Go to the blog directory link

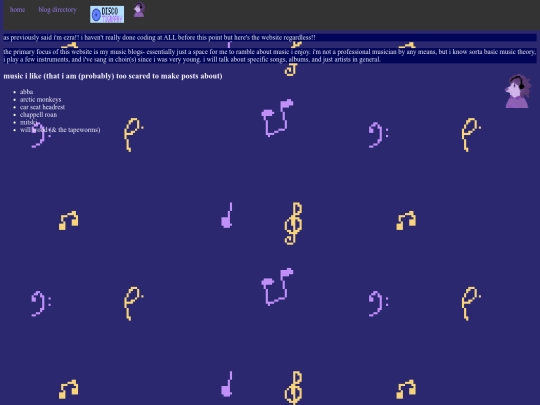tap(57, 10)
